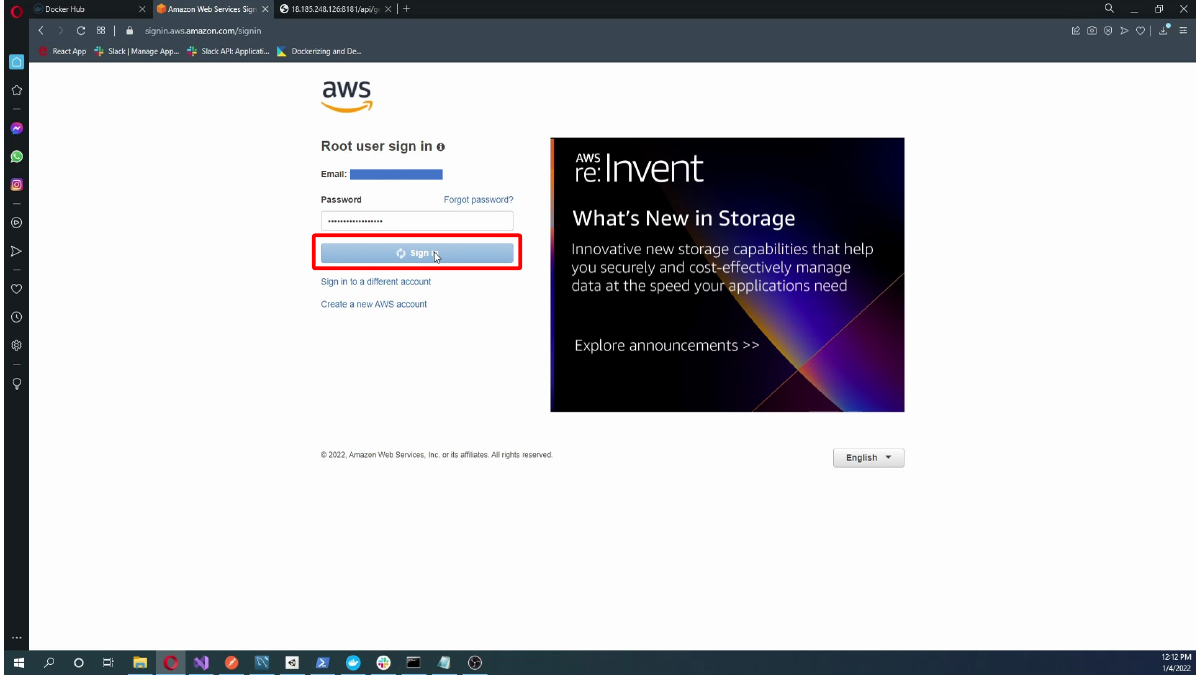The width and height of the screenshot is (1201, 675).
Task: Reload the AWS sign-in page
Action: (x=81, y=30)
